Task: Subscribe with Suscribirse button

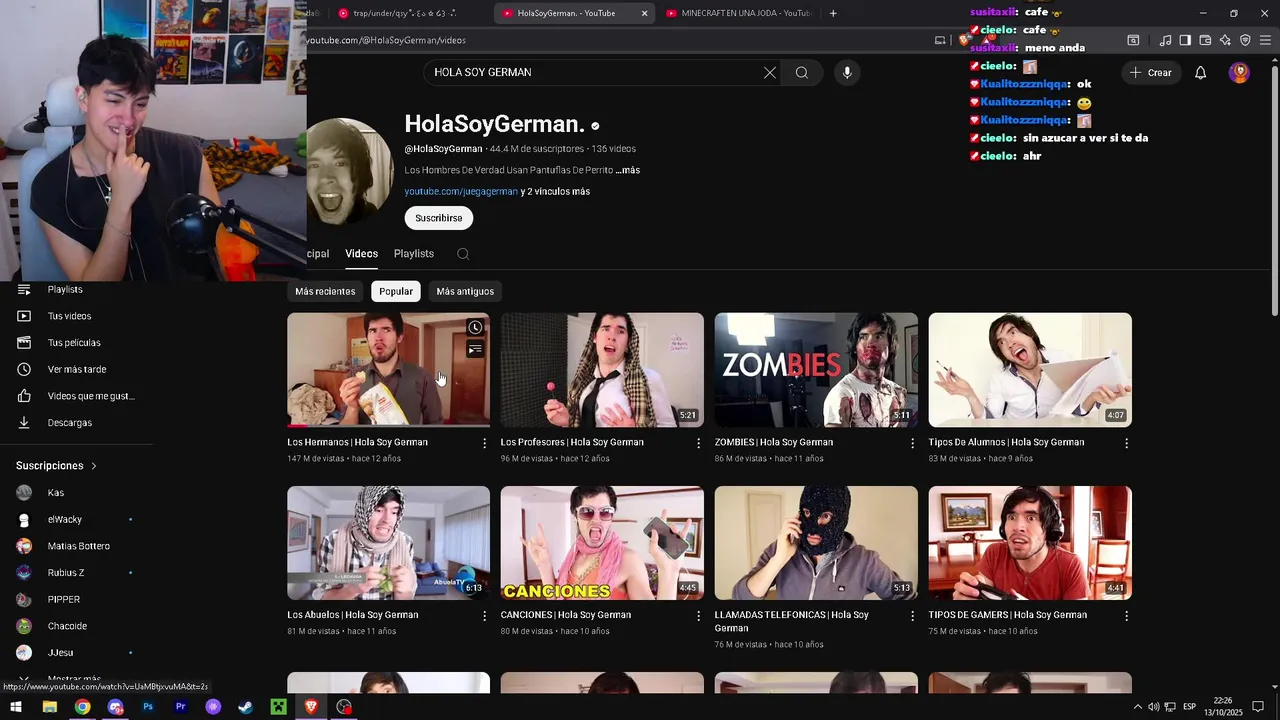Action: 439,218
